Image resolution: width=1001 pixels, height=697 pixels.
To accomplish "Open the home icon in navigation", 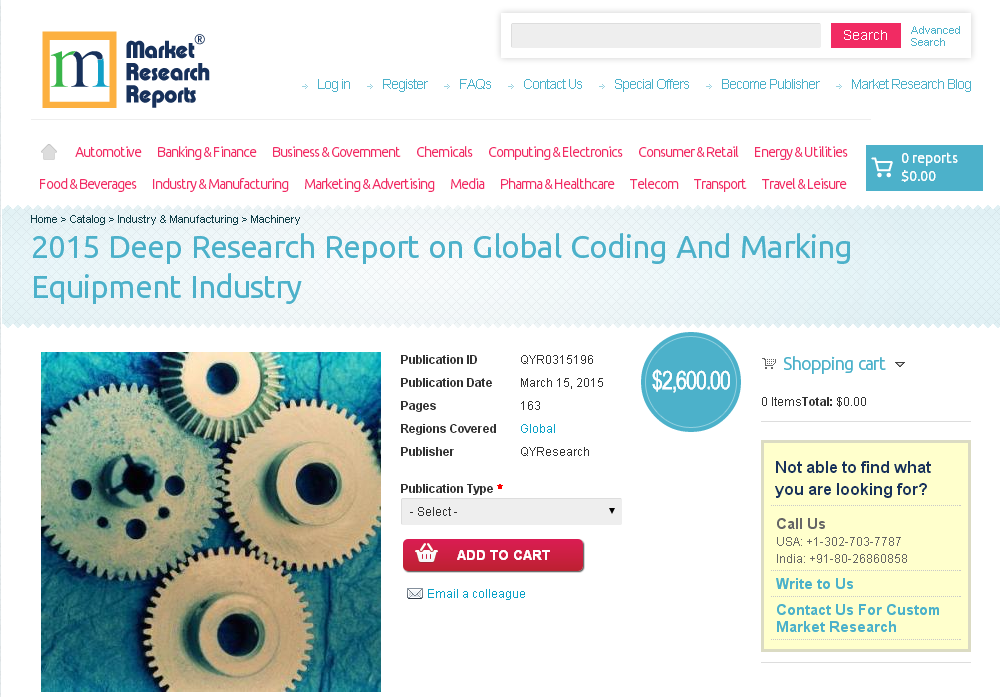I will (49, 152).
